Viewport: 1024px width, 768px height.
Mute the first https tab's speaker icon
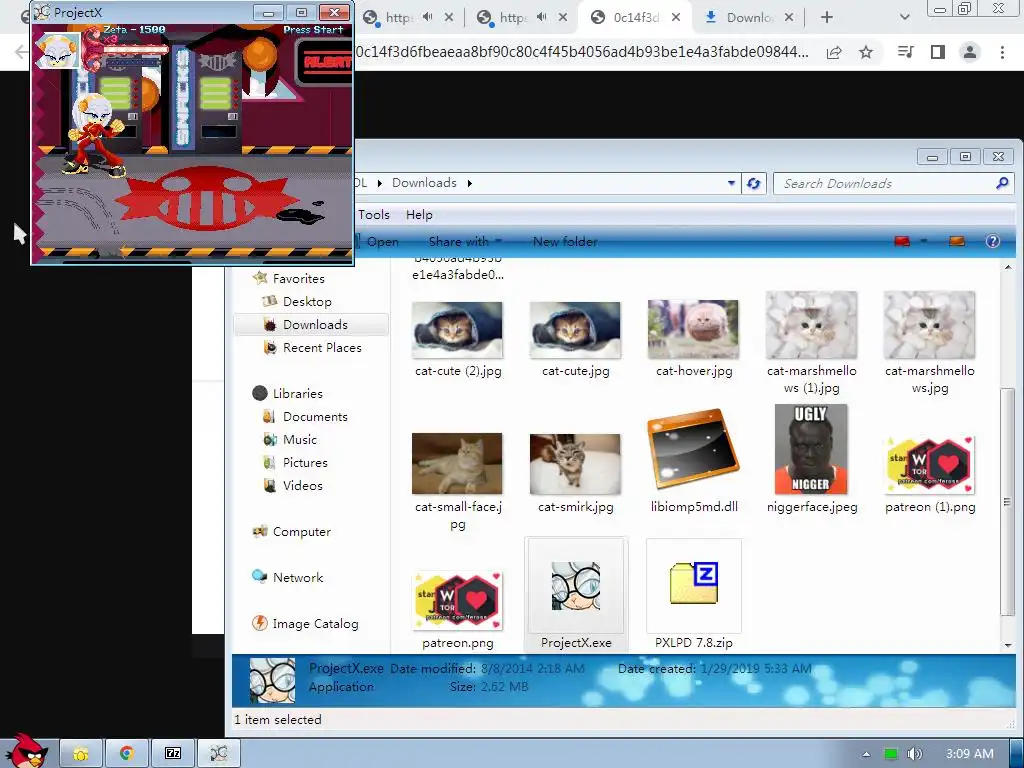click(428, 17)
